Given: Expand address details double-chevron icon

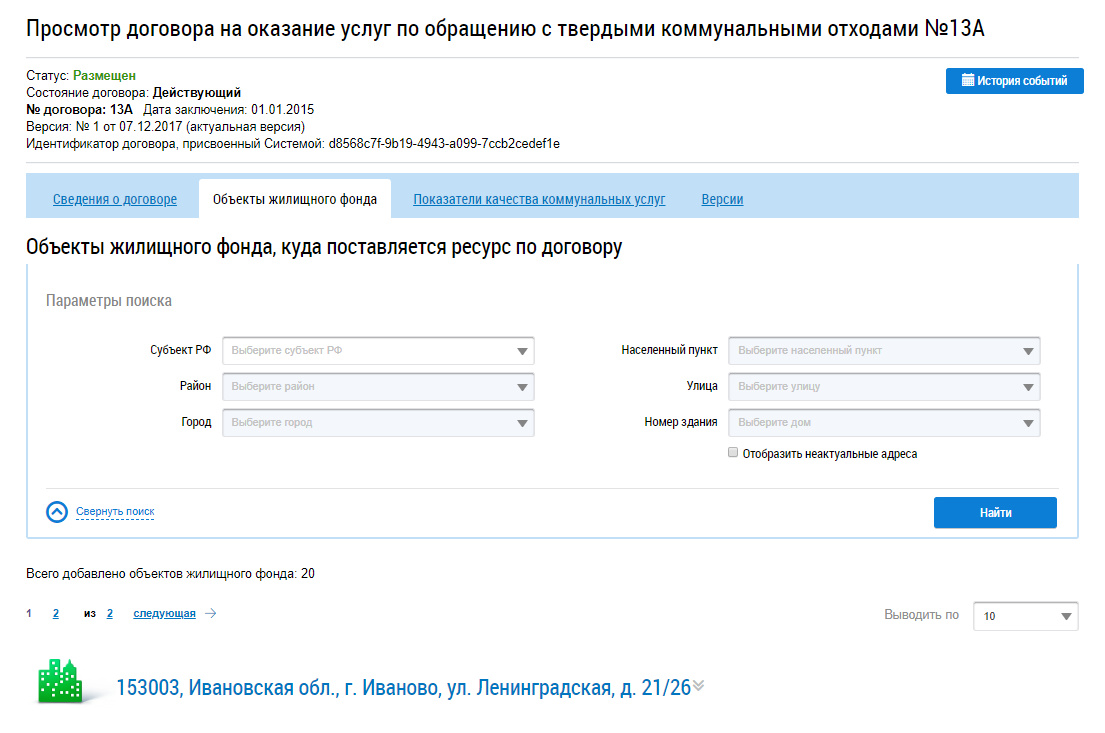Looking at the screenshot, I should pyautogui.click(x=699, y=686).
